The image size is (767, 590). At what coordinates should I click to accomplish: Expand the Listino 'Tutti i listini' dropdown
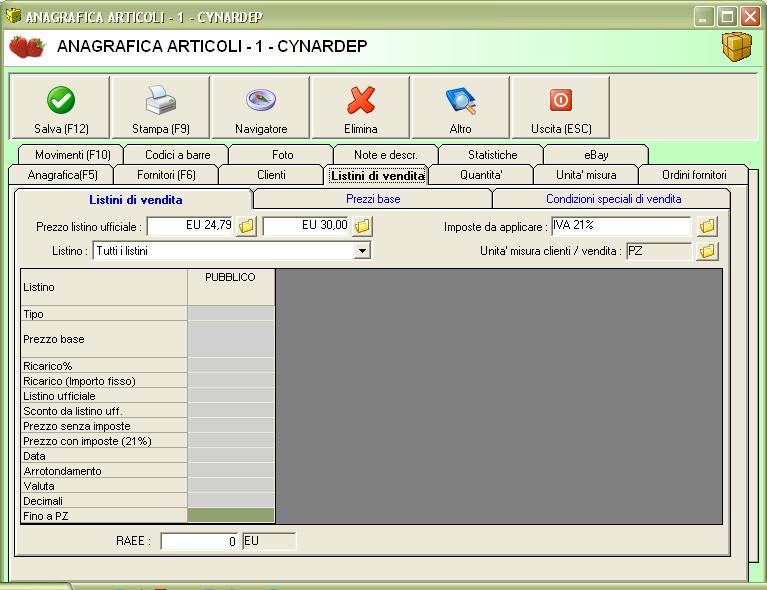pyautogui.click(x=362, y=251)
